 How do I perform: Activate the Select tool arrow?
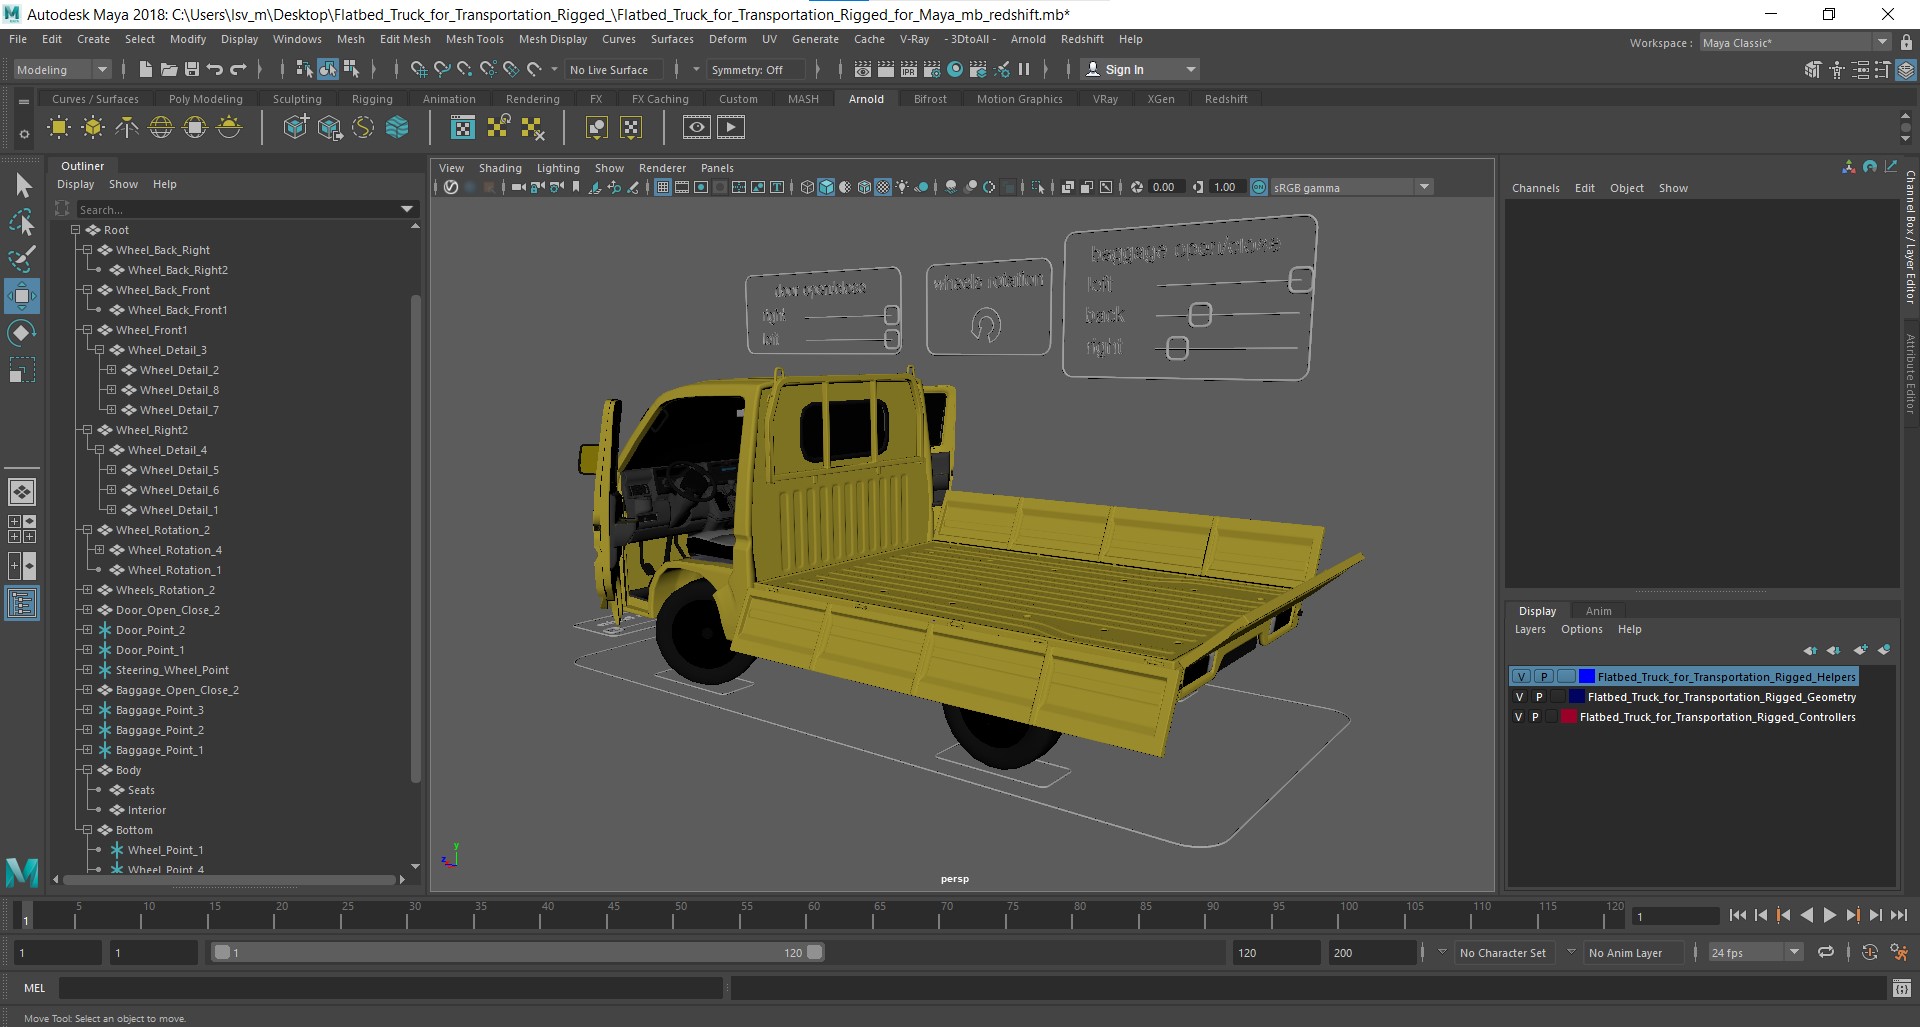coord(22,185)
